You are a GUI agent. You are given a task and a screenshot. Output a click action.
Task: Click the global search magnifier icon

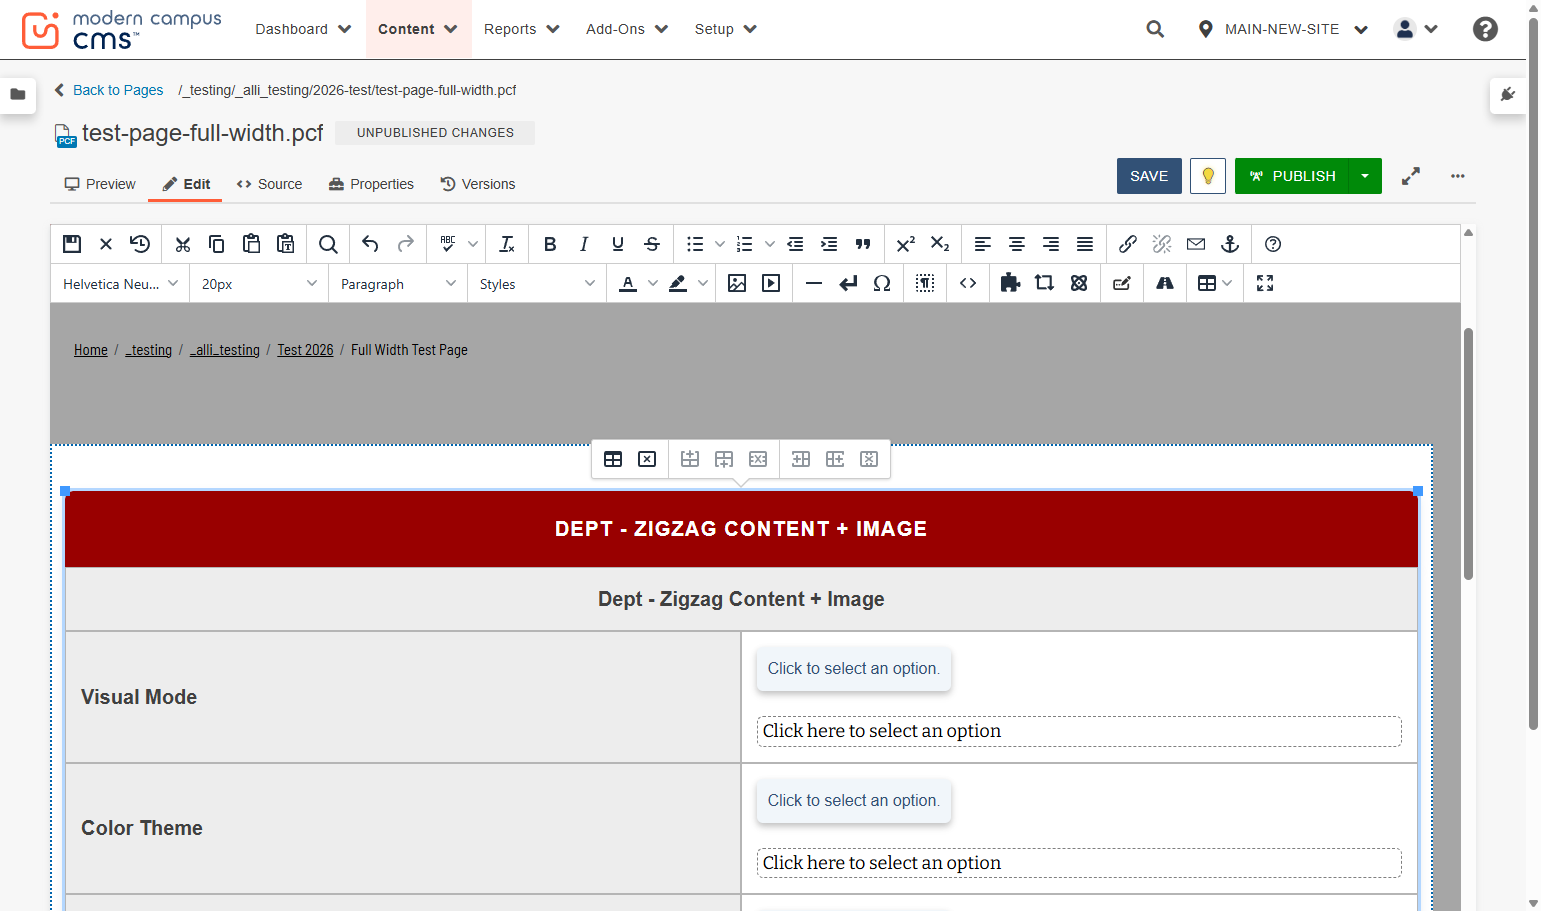click(1155, 29)
